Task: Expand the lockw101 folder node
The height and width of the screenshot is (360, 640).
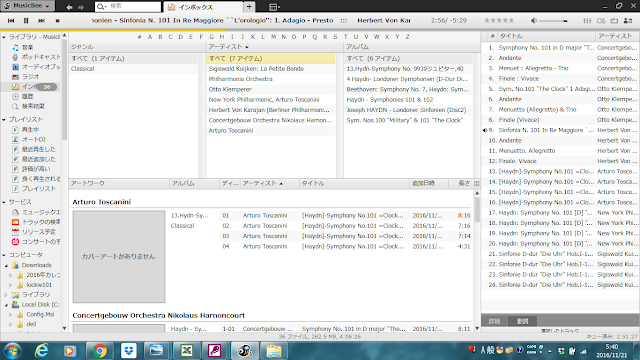Action: point(11,285)
